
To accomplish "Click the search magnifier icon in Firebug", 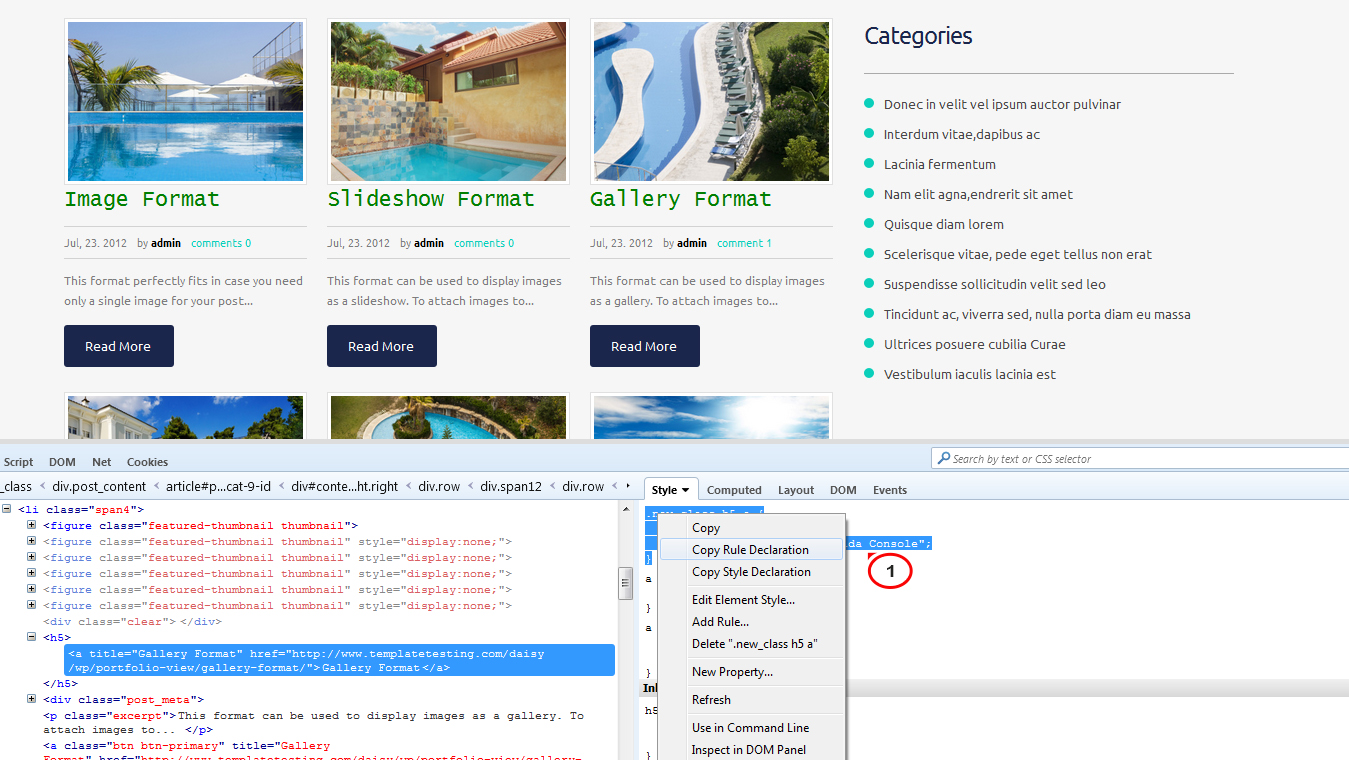I will (x=943, y=459).
